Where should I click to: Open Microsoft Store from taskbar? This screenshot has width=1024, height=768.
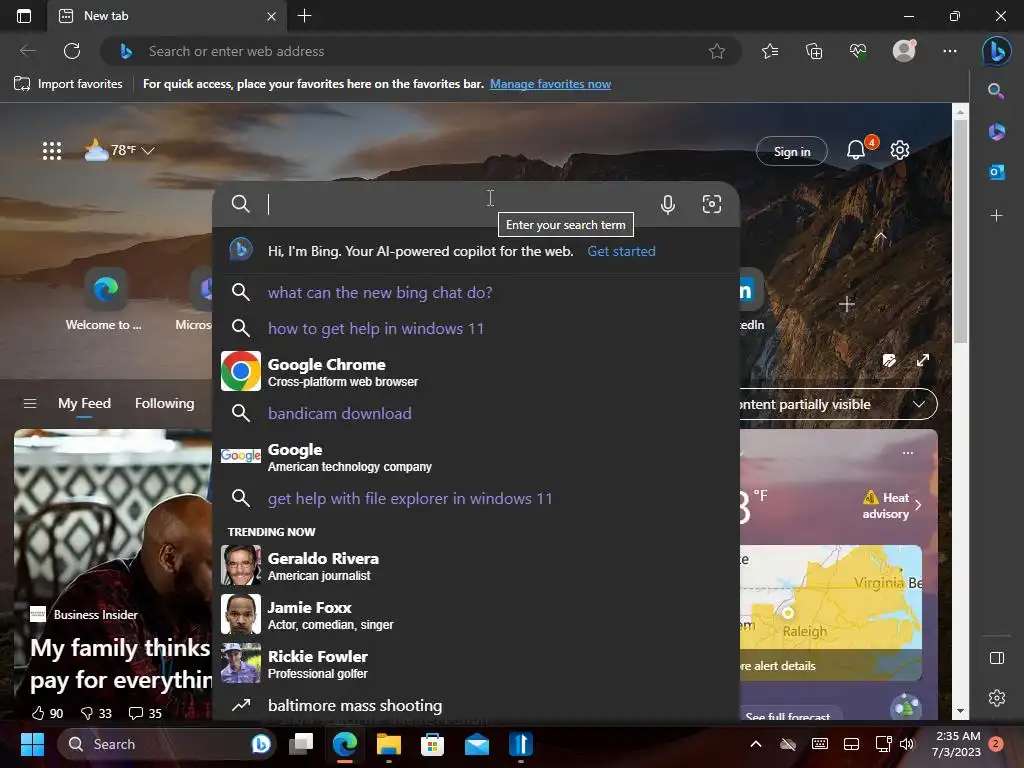tap(432, 744)
